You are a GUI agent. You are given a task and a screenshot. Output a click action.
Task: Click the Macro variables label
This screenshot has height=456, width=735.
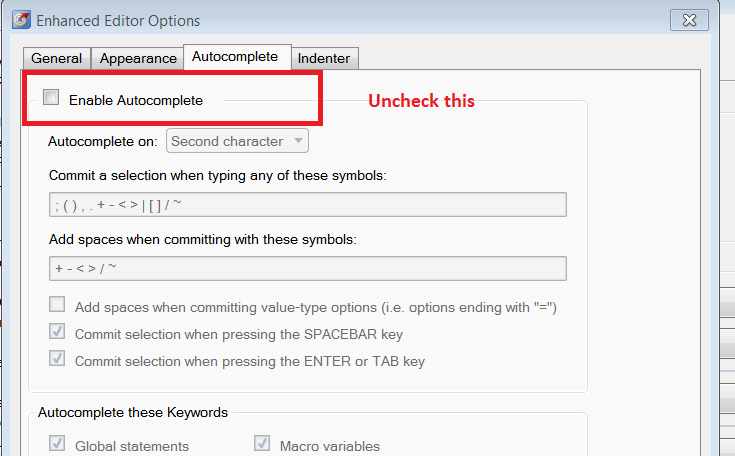(330, 446)
